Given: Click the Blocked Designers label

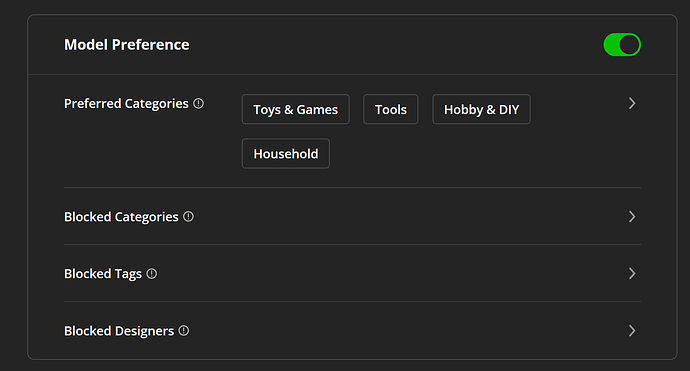Looking at the screenshot, I should (119, 331).
